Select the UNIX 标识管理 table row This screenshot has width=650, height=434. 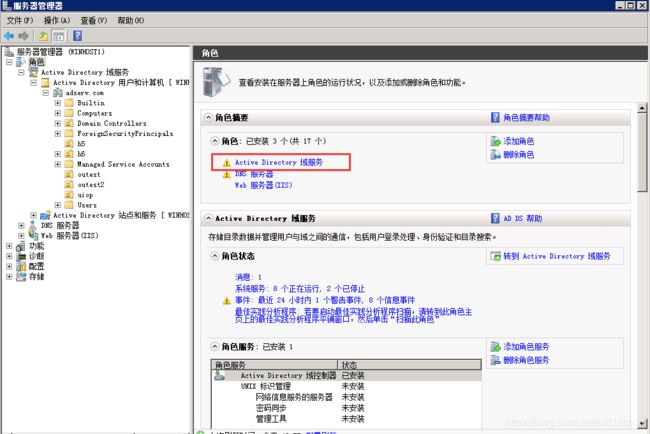tap(346, 386)
